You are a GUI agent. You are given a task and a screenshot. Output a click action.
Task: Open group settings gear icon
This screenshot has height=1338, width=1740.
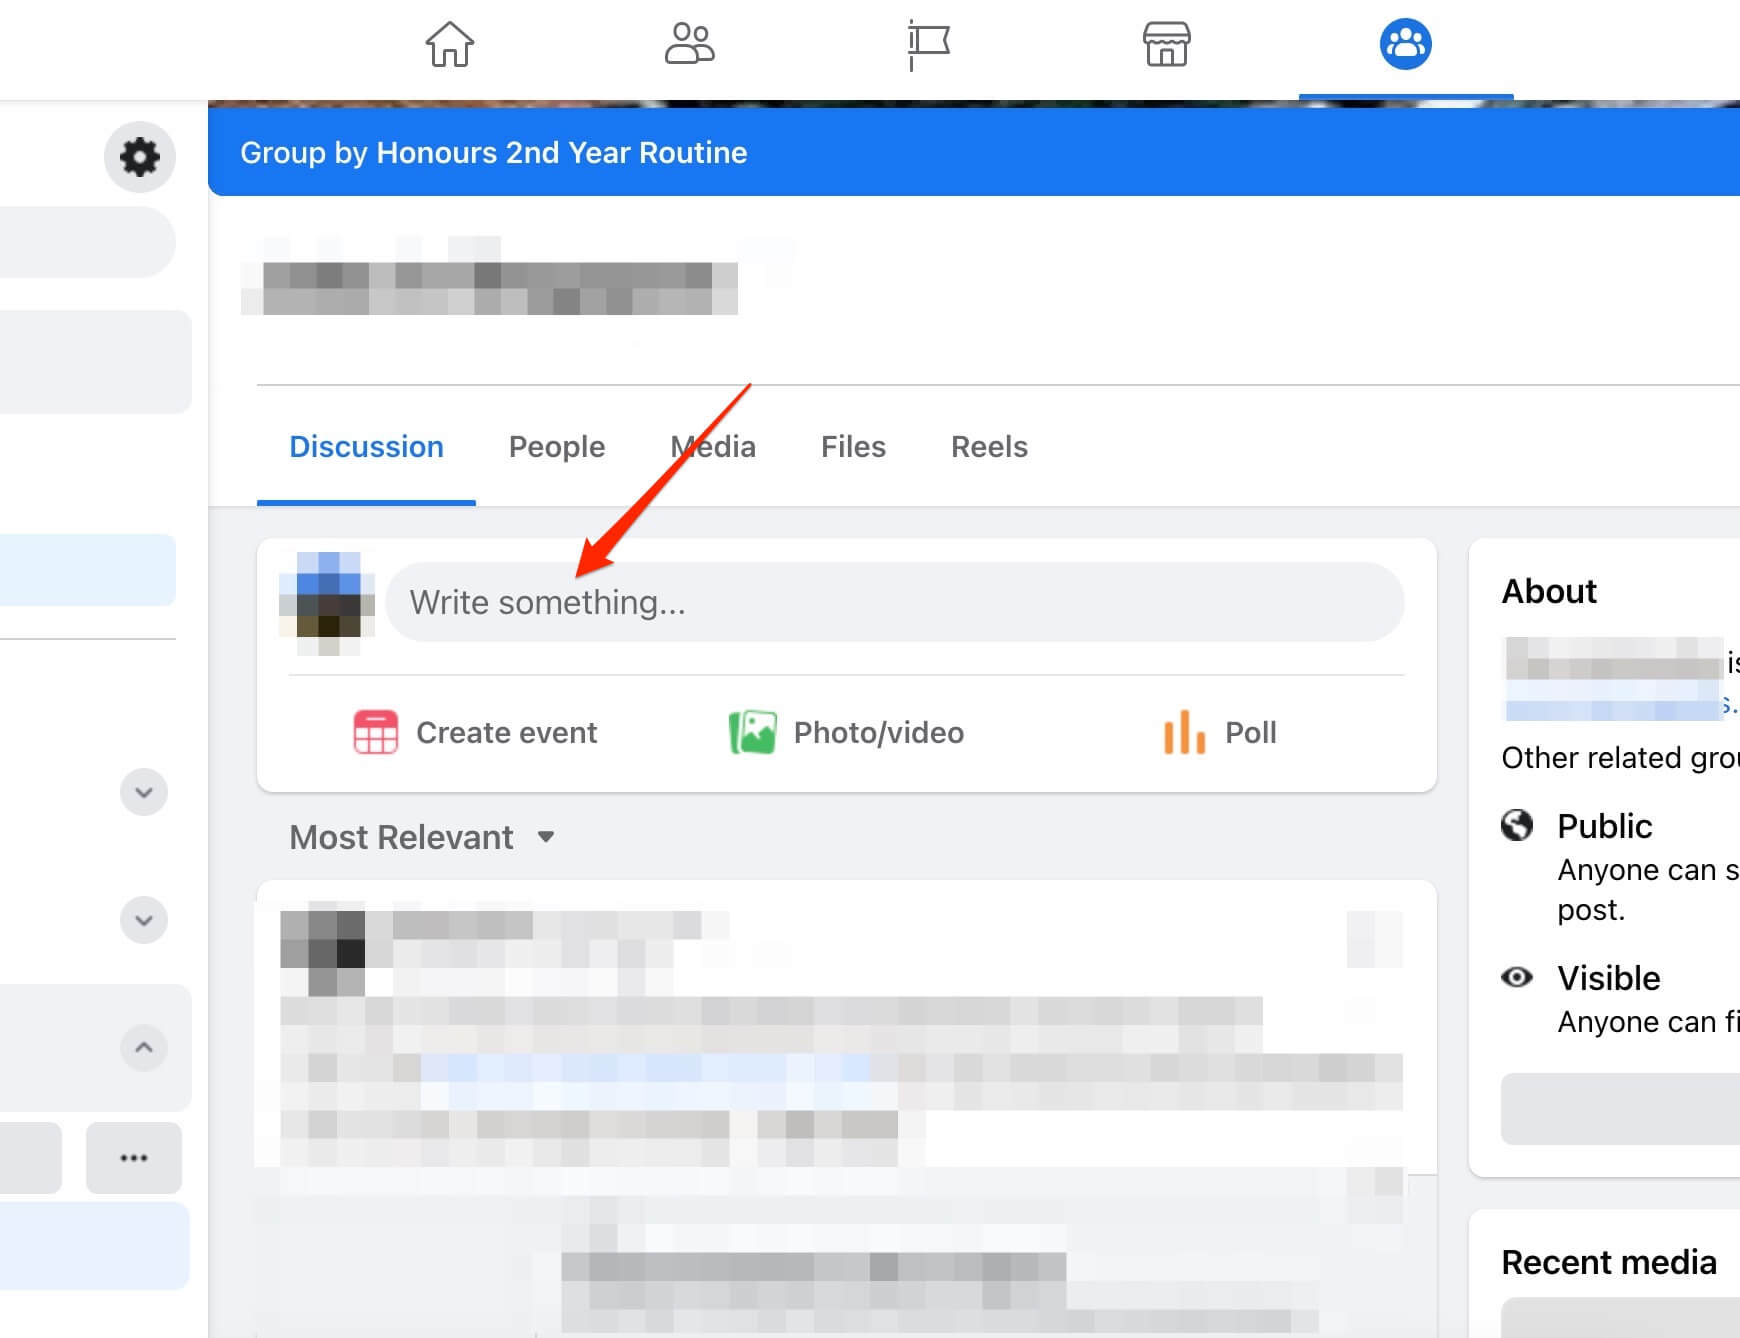140,157
